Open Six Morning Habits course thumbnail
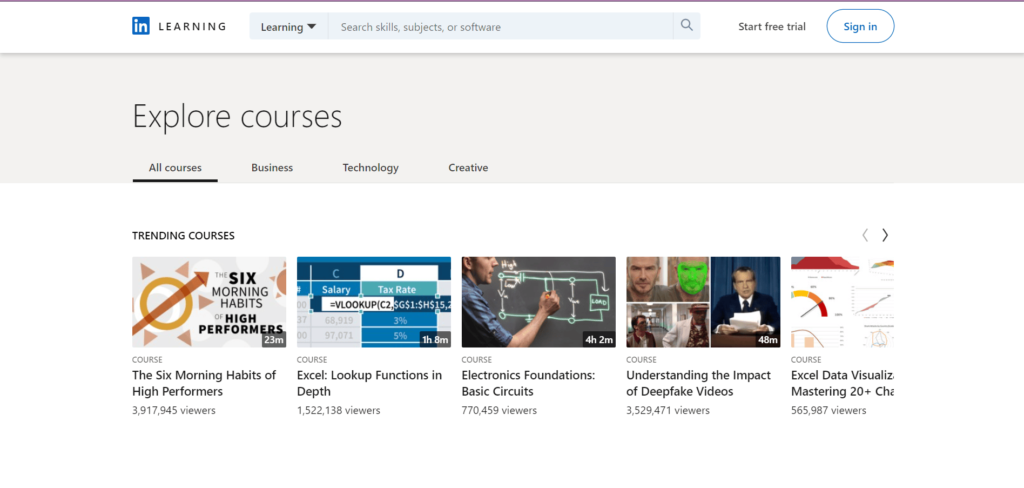The image size is (1024, 488). (x=209, y=302)
